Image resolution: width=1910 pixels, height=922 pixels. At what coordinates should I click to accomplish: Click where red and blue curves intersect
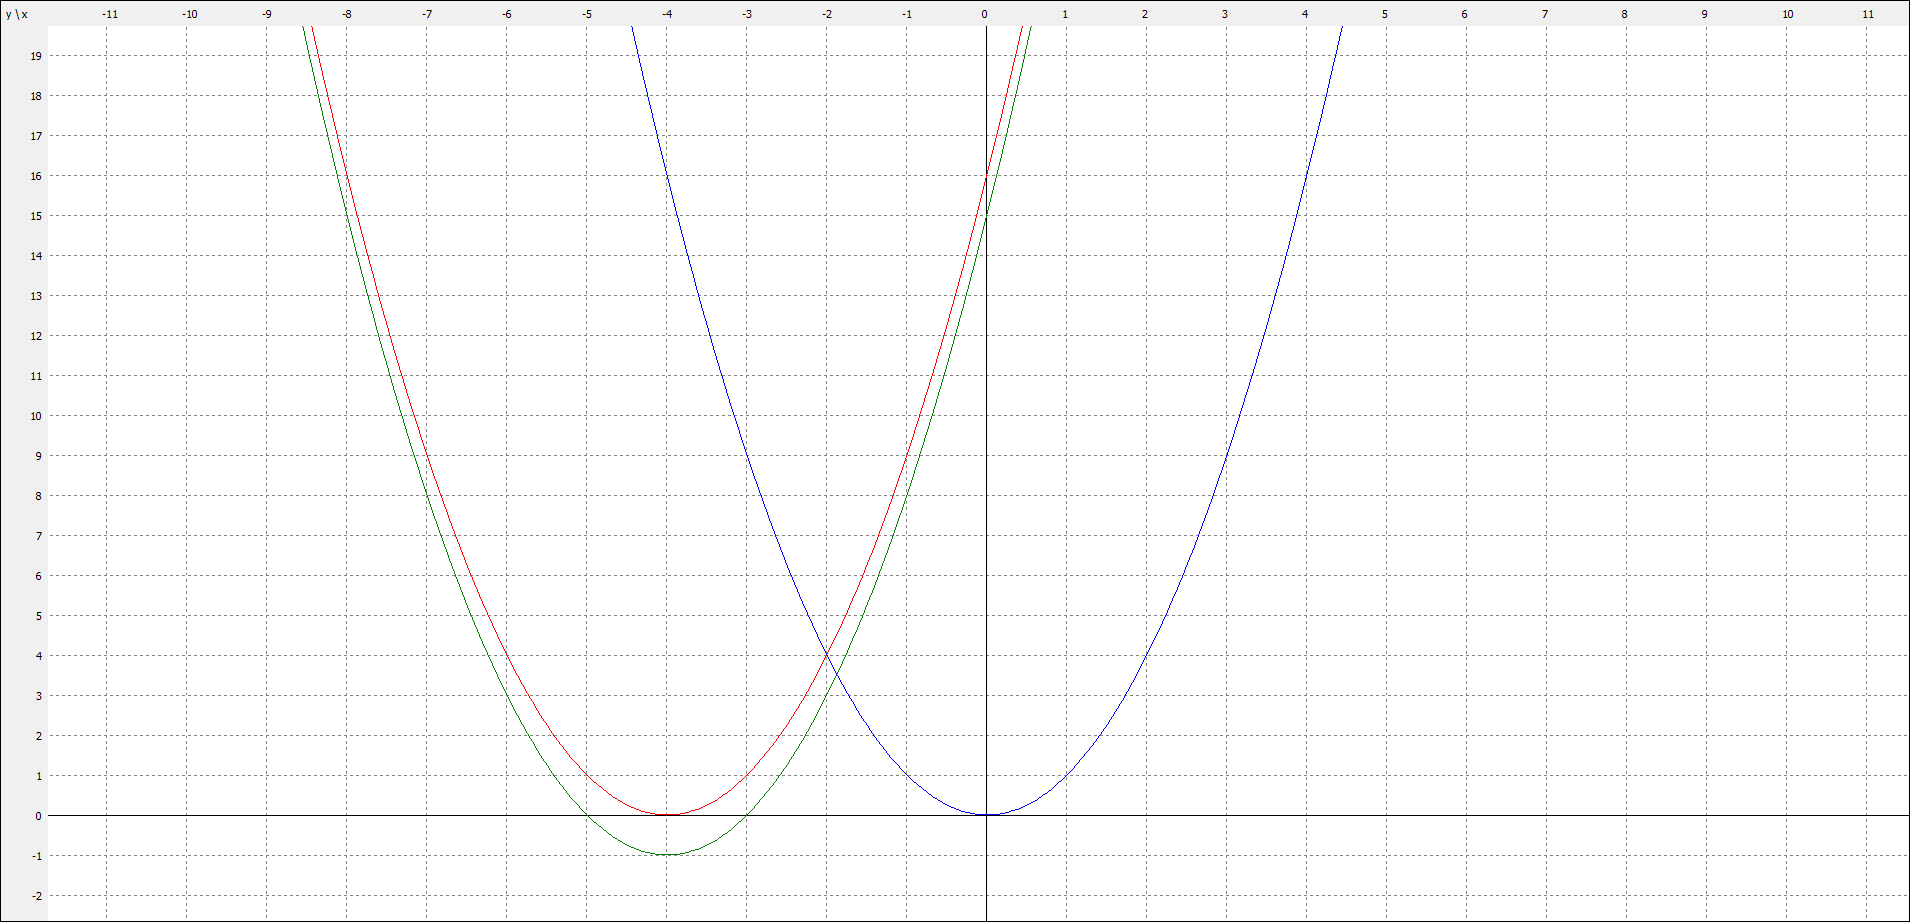click(x=826, y=655)
